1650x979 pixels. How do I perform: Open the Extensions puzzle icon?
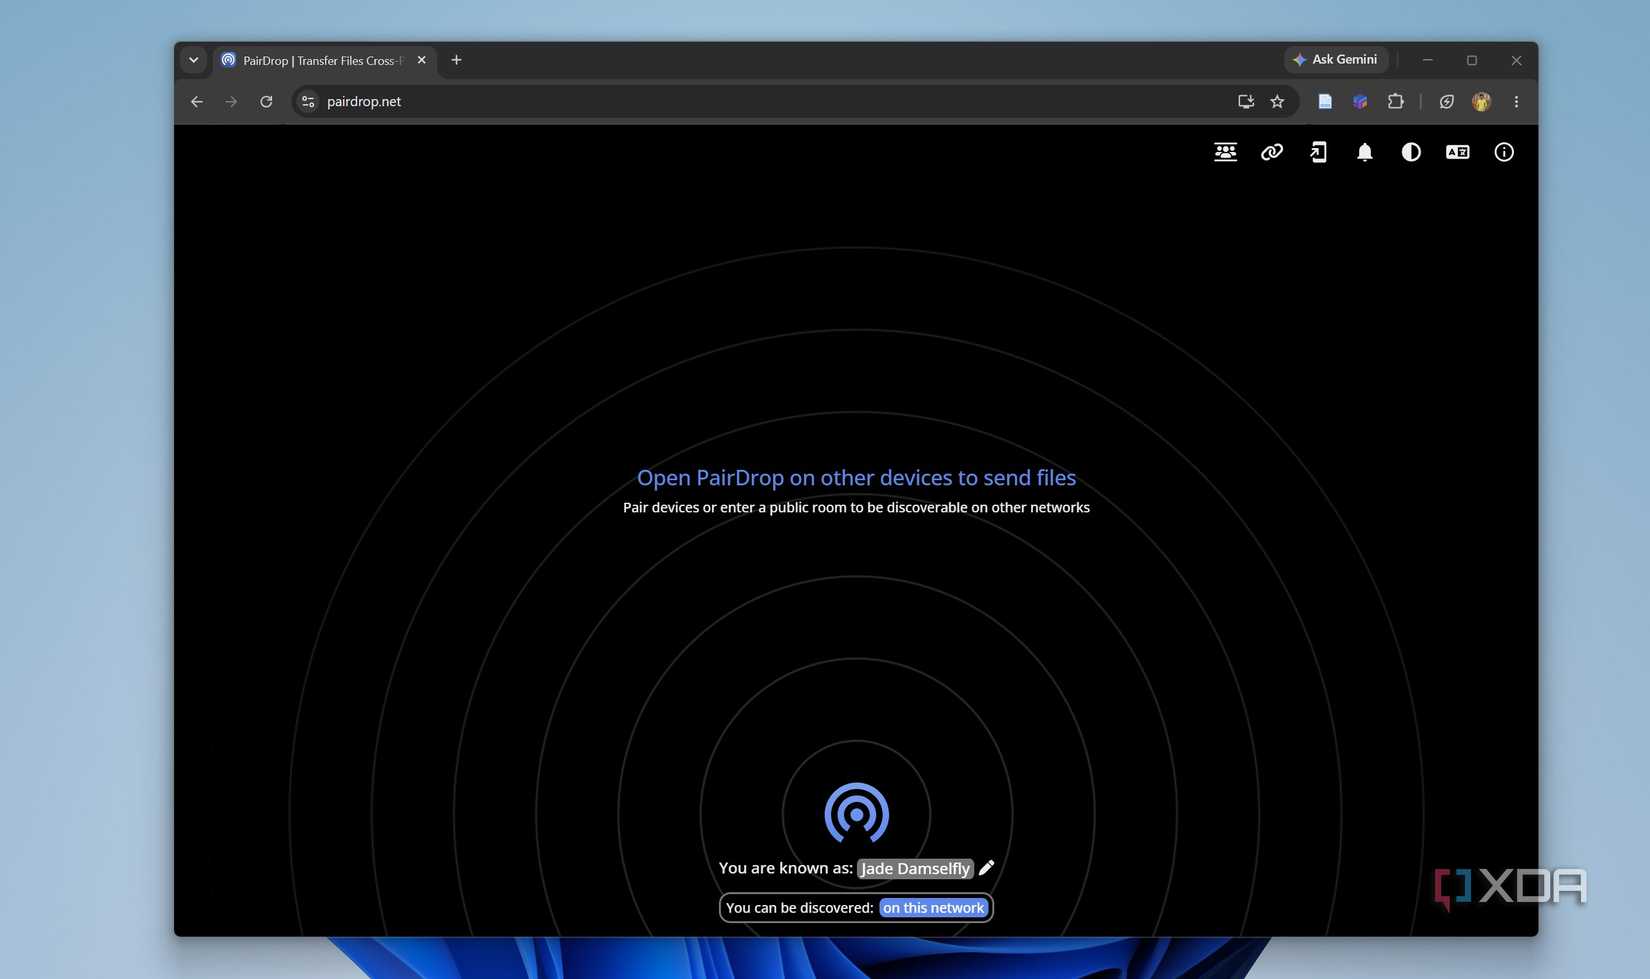click(1395, 101)
